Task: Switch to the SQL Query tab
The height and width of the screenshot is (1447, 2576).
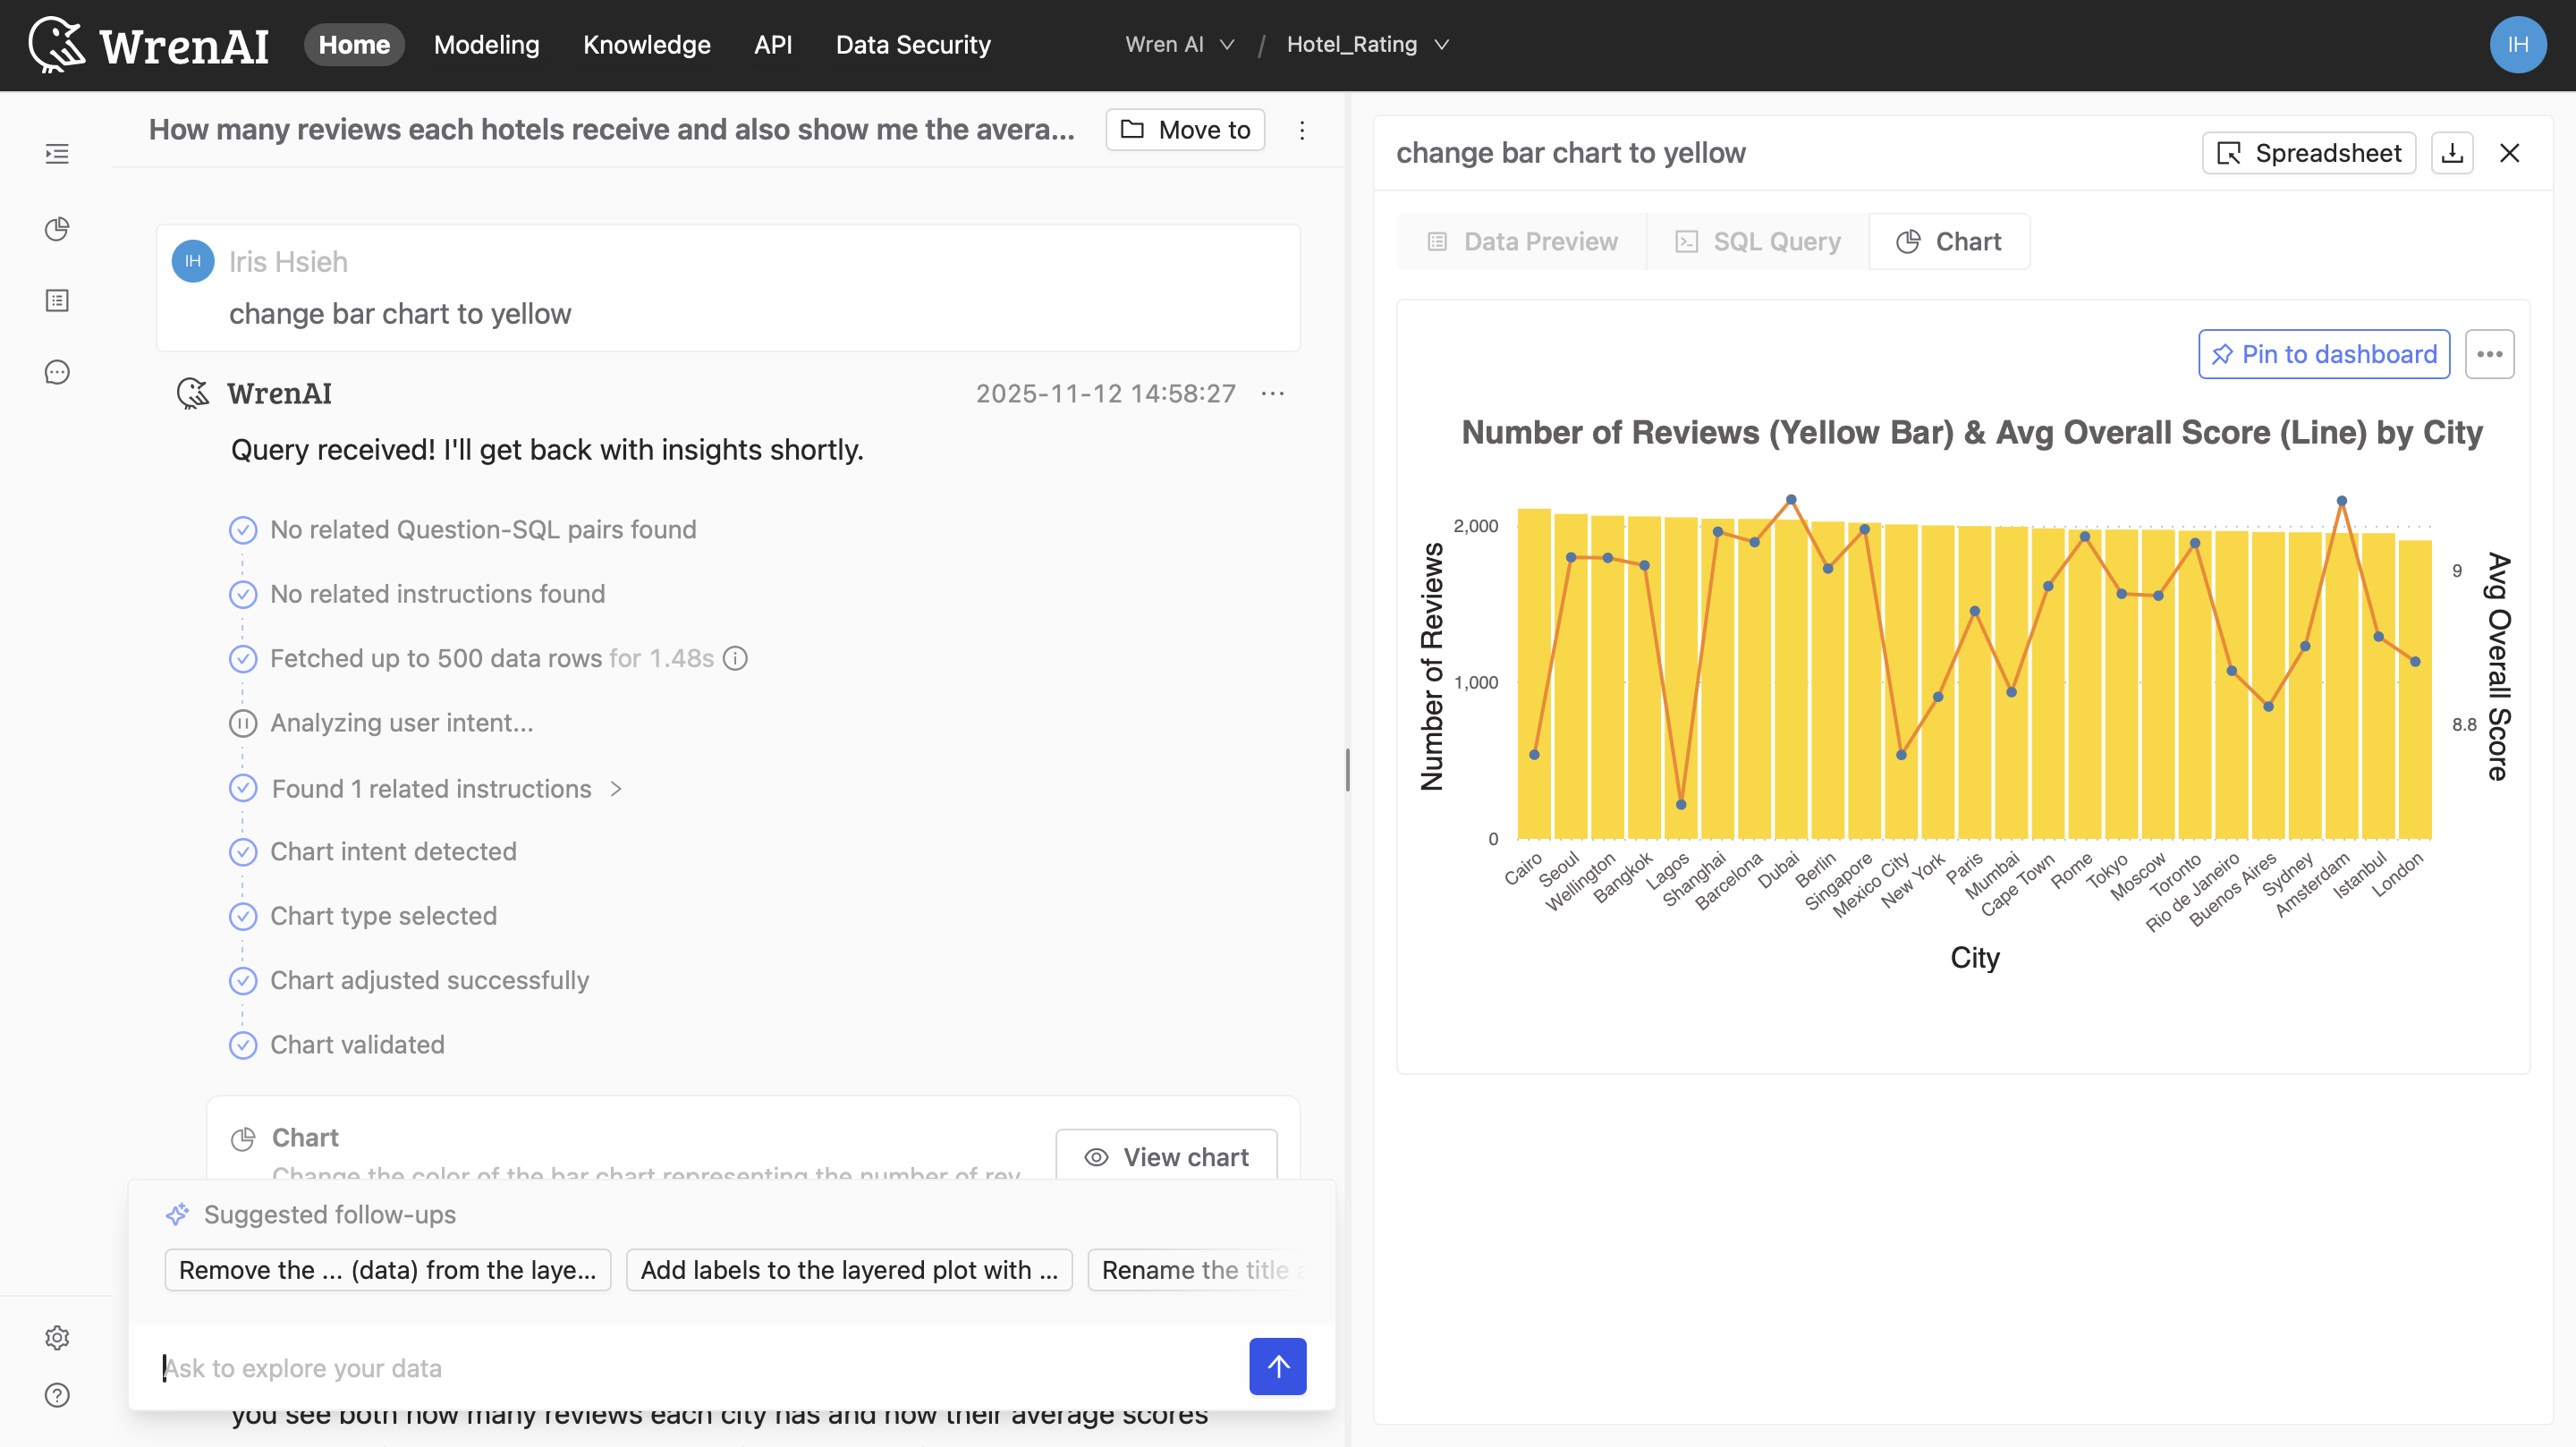Action: (x=1758, y=242)
